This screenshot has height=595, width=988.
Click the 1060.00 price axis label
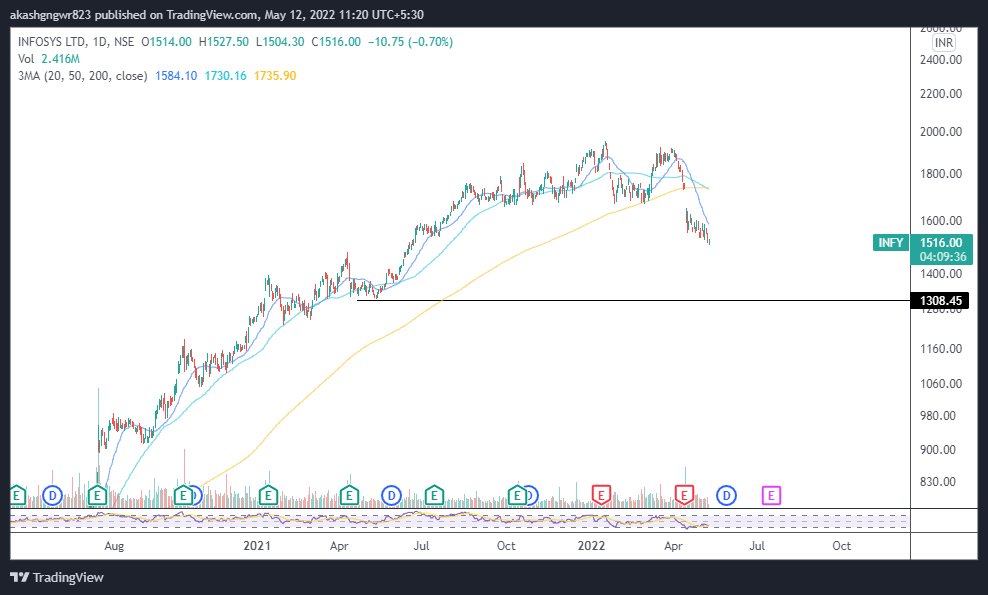(x=941, y=384)
